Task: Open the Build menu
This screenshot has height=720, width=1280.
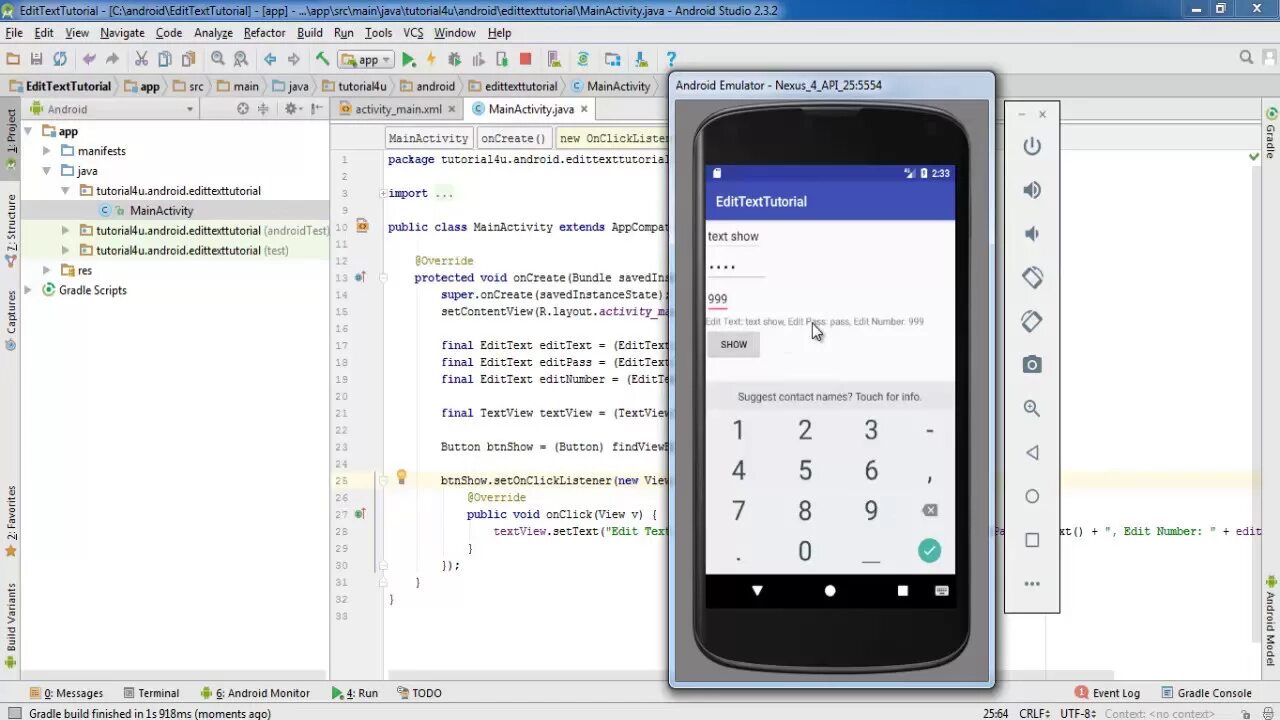Action: pos(310,33)
